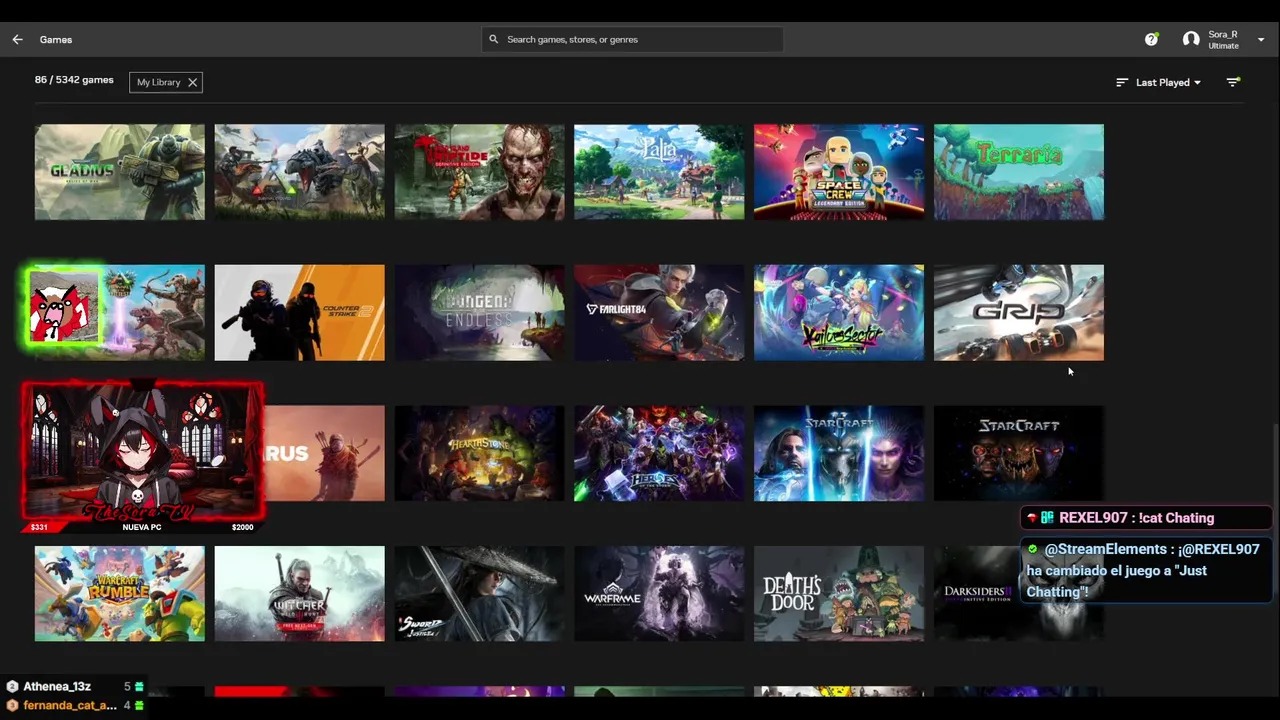Screen dimensions: 1280x720
Task: Select the Hearthstone game tile
Action: point(479,453)
